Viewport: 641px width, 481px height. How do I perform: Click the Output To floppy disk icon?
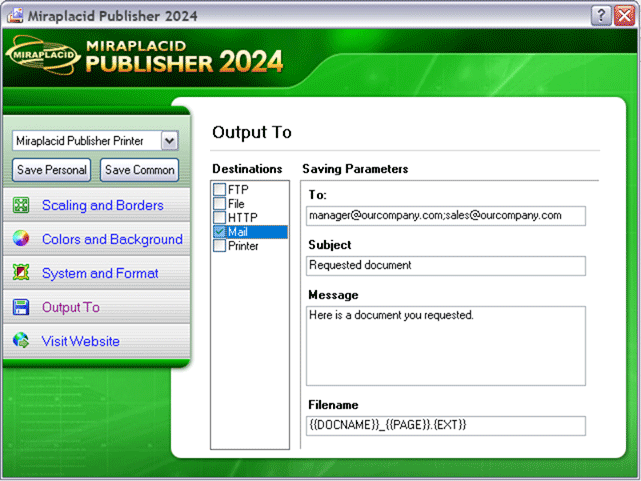tap(20, 308)
